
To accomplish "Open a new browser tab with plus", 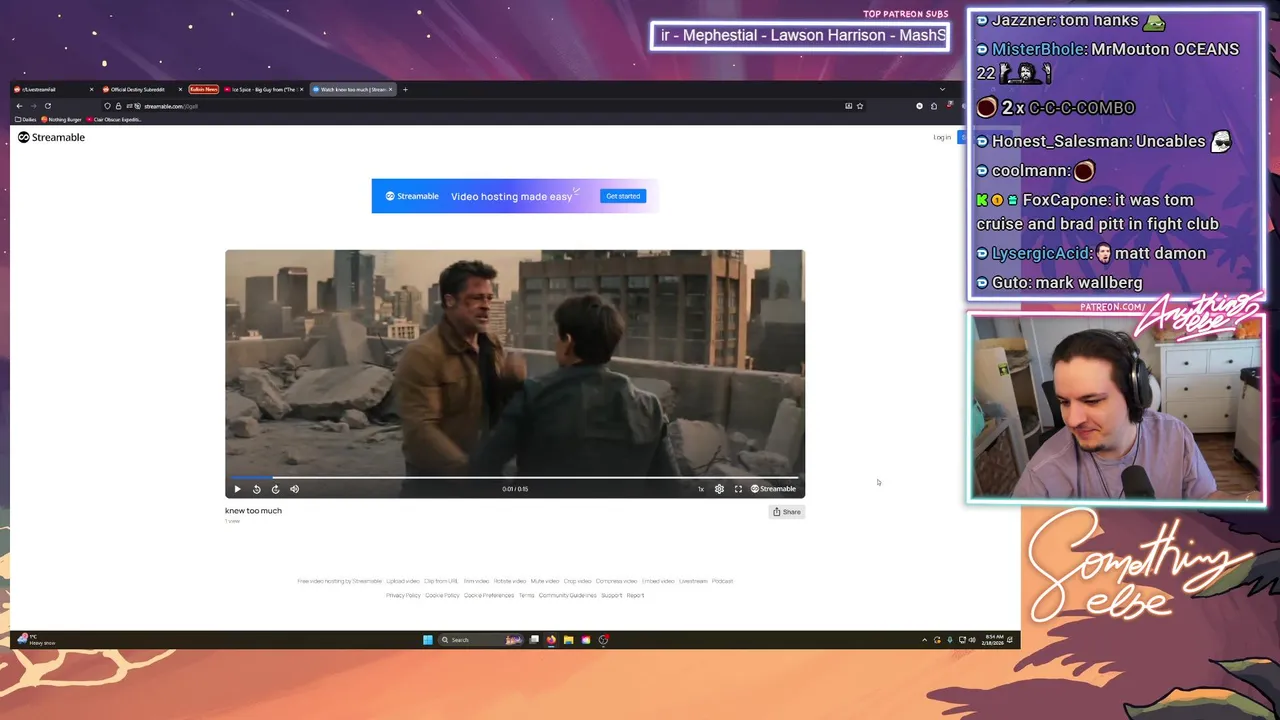I will (x=405, y=89).
